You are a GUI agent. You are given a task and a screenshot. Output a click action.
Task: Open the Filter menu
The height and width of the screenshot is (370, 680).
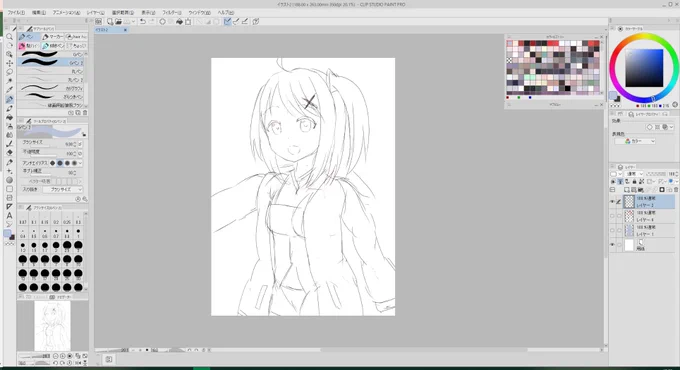point(172,13)
